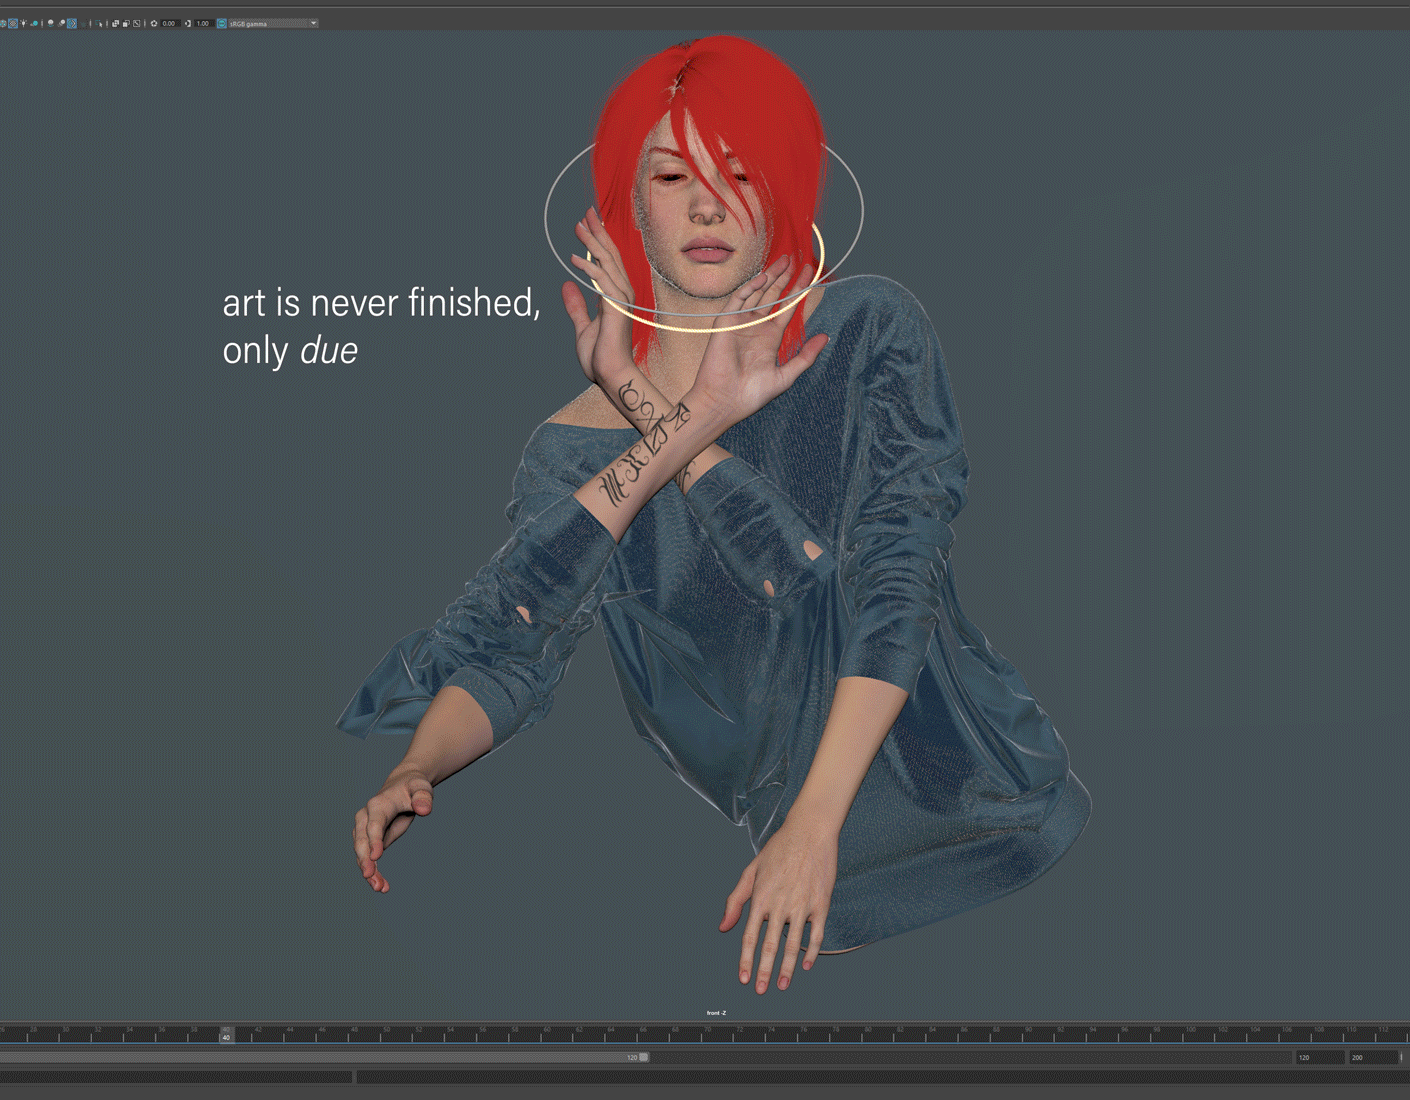This screenshot has height=1100, width=1410.
Task: Click frame 60 on the time slider
Action: (x=547, y=1034)
